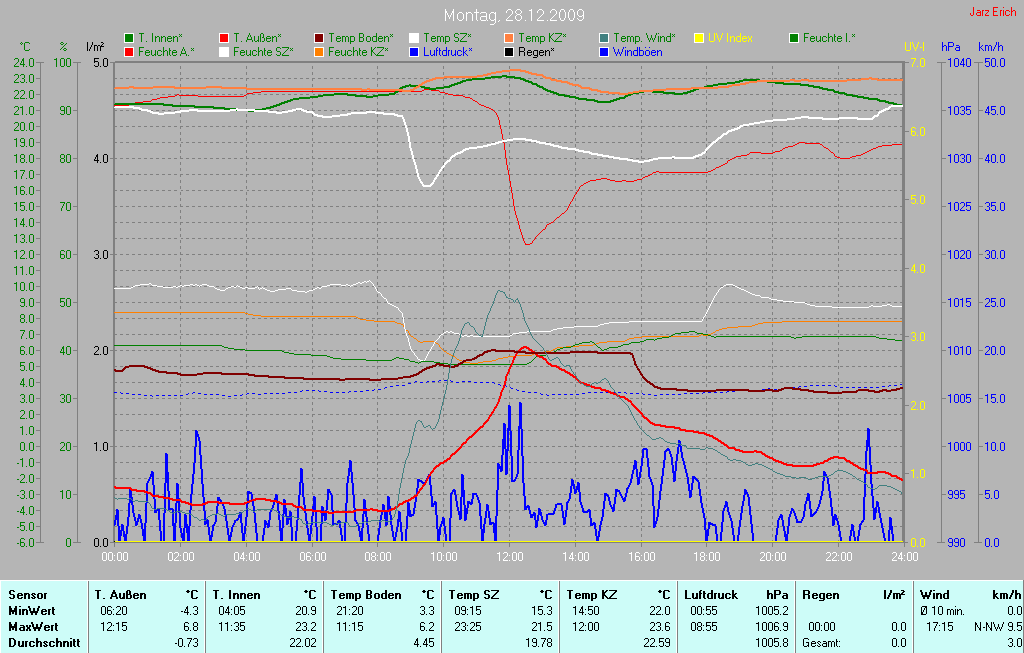Select the 'Feuchte A.*' legend label
This screenshot has width=1024, height=653.
[x=166, y=52]
